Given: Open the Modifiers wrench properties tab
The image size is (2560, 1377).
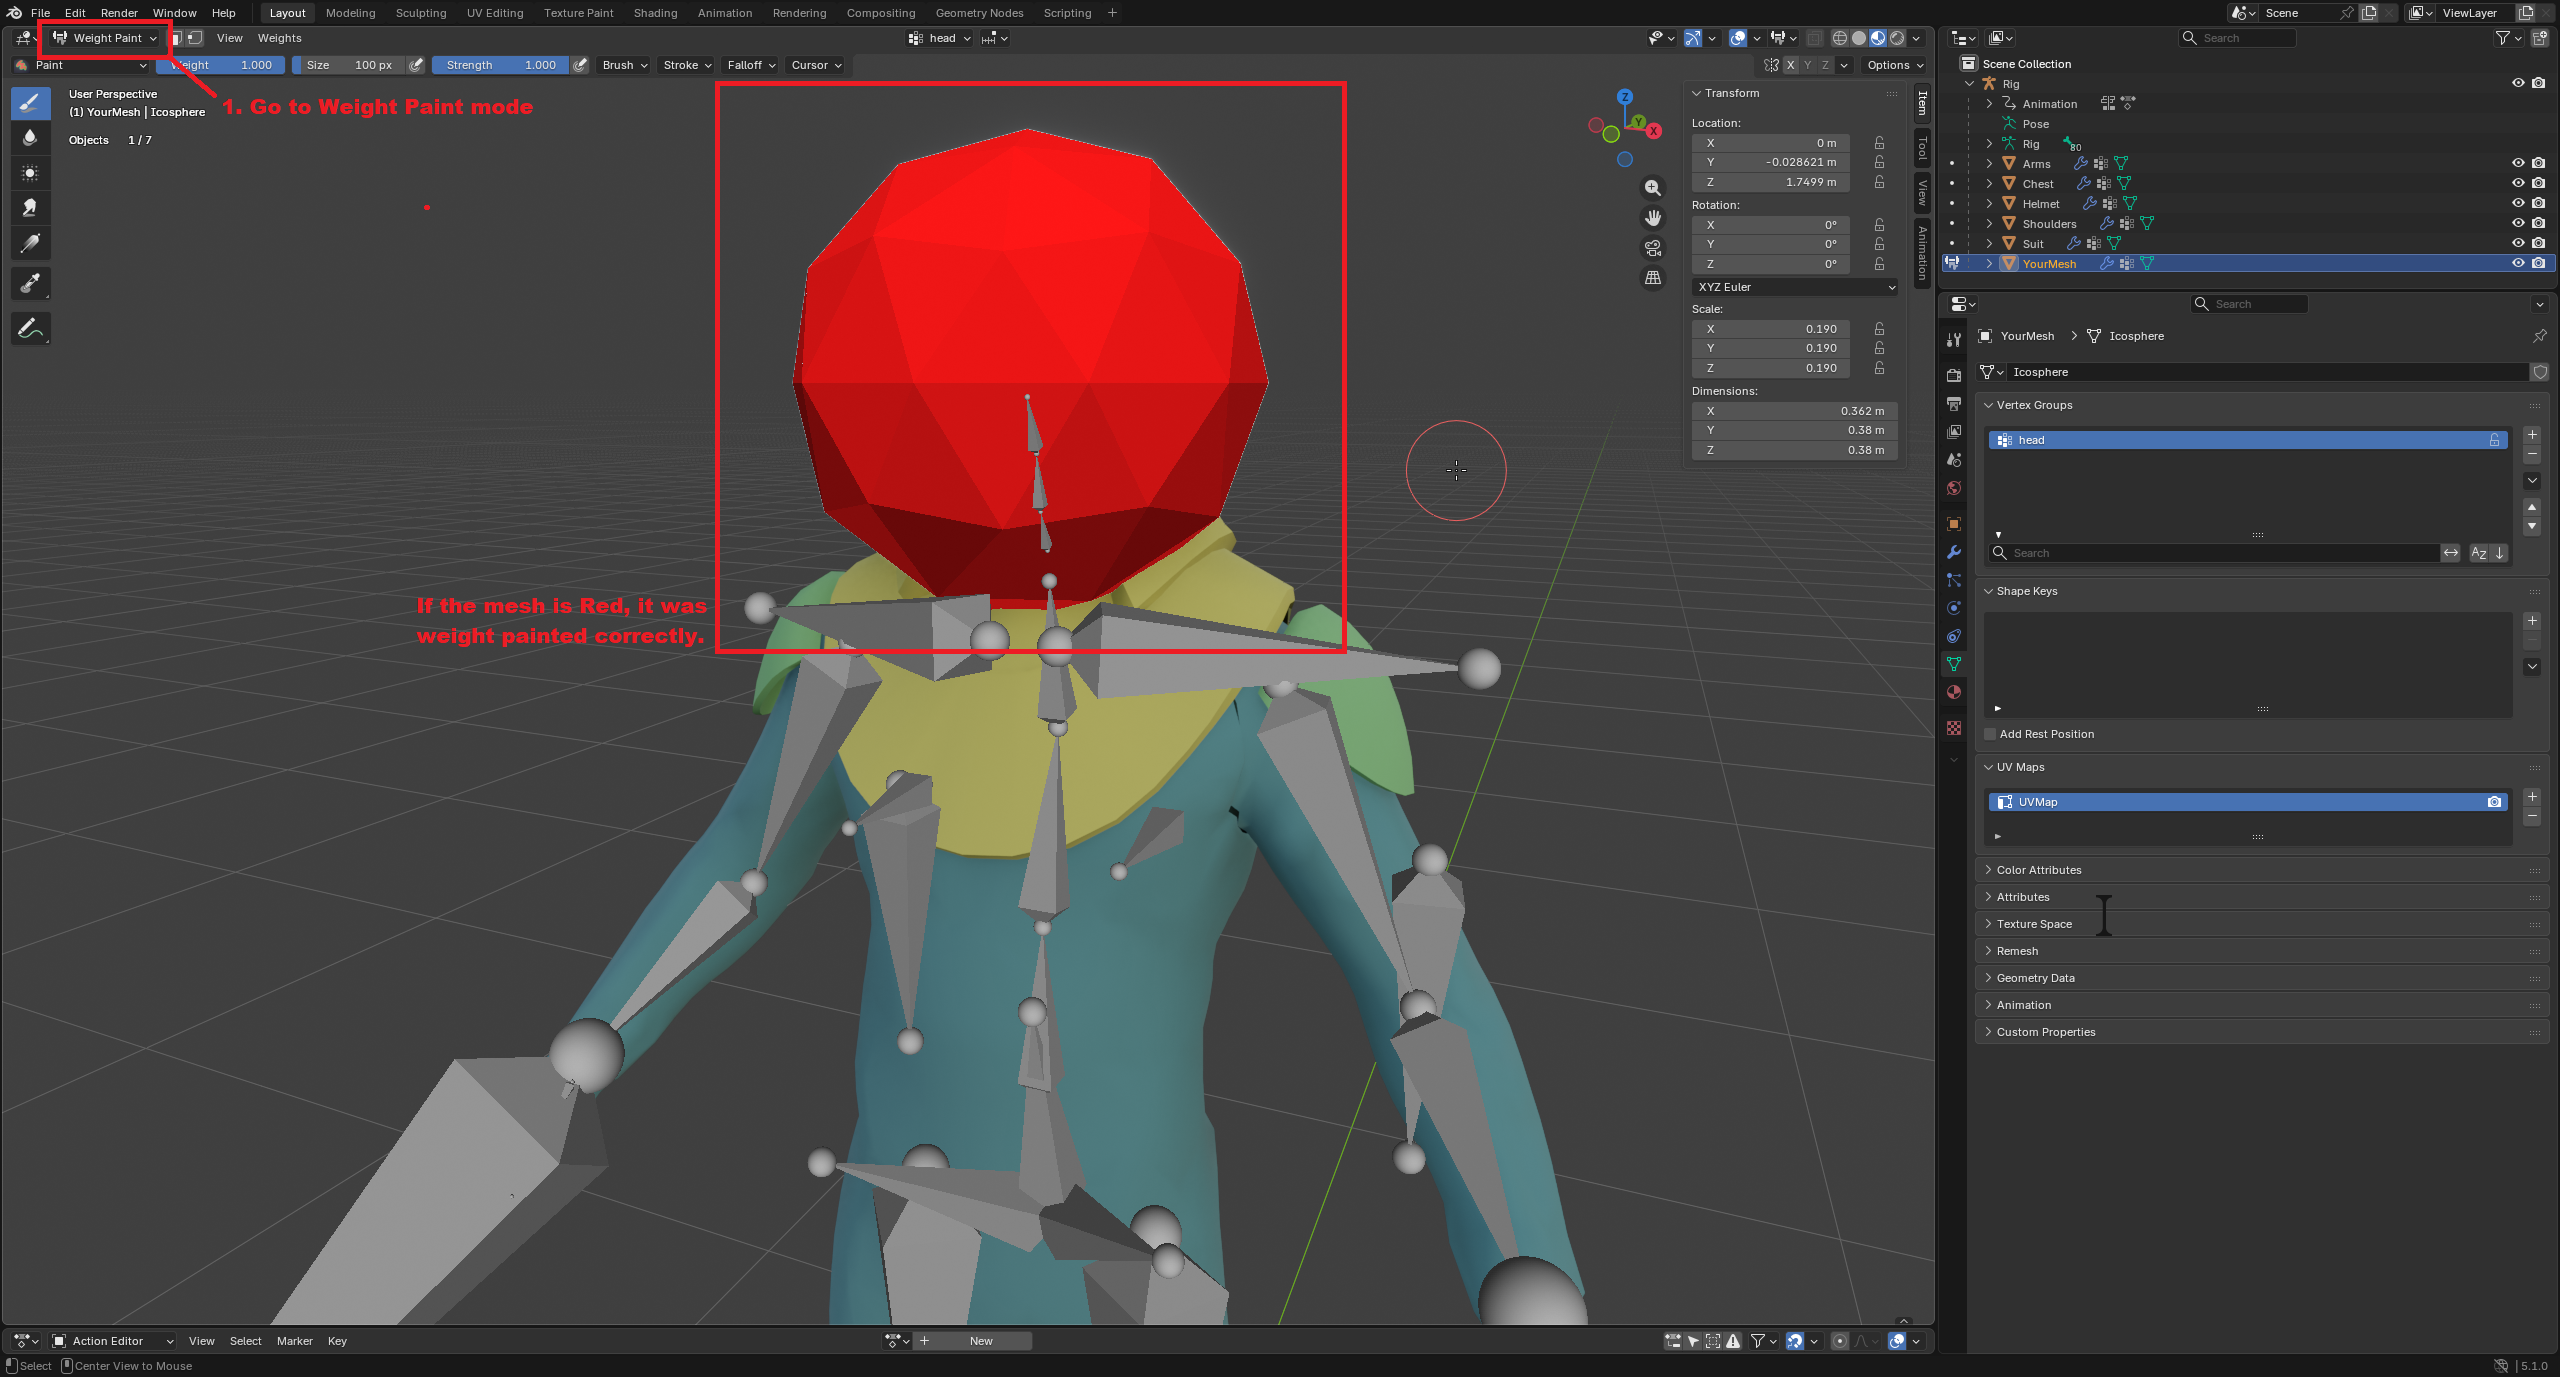Looking at the screenshot, I should click(1953, 552).
